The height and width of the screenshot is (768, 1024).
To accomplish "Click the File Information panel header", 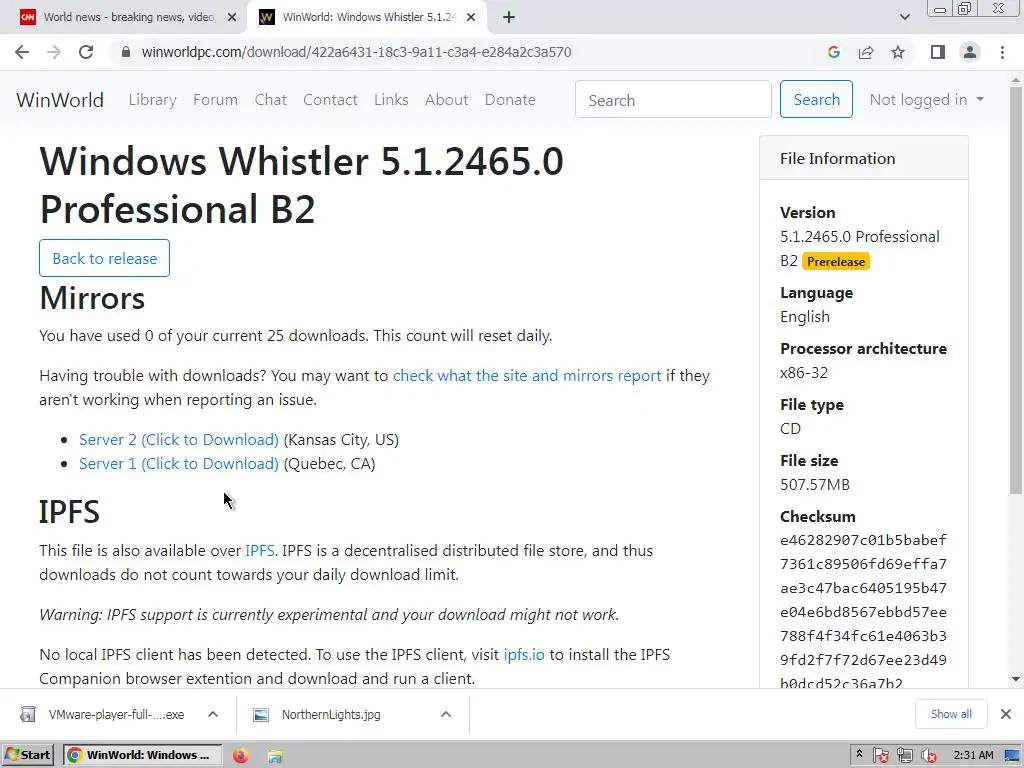I will (x=863, y=158).
